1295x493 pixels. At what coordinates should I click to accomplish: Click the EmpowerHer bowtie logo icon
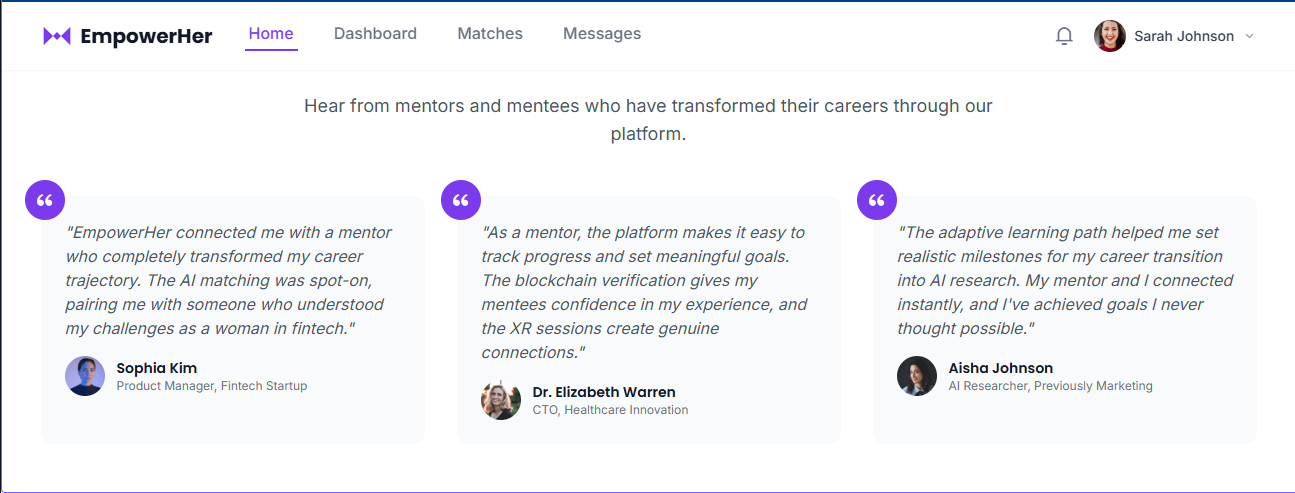click(57, 36)
